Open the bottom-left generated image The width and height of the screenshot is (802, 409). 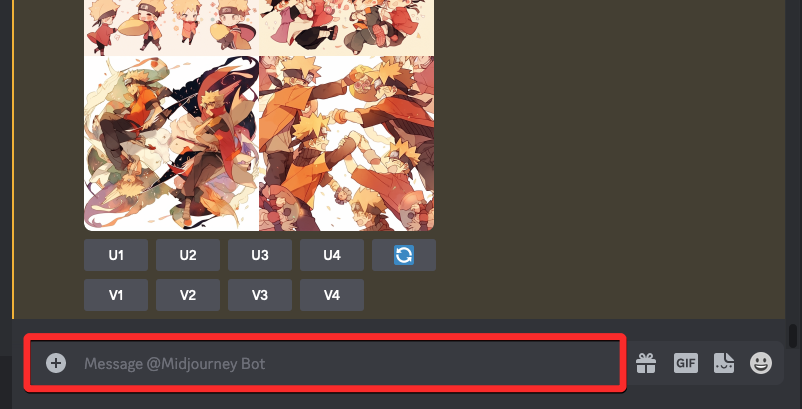(171, 143)
